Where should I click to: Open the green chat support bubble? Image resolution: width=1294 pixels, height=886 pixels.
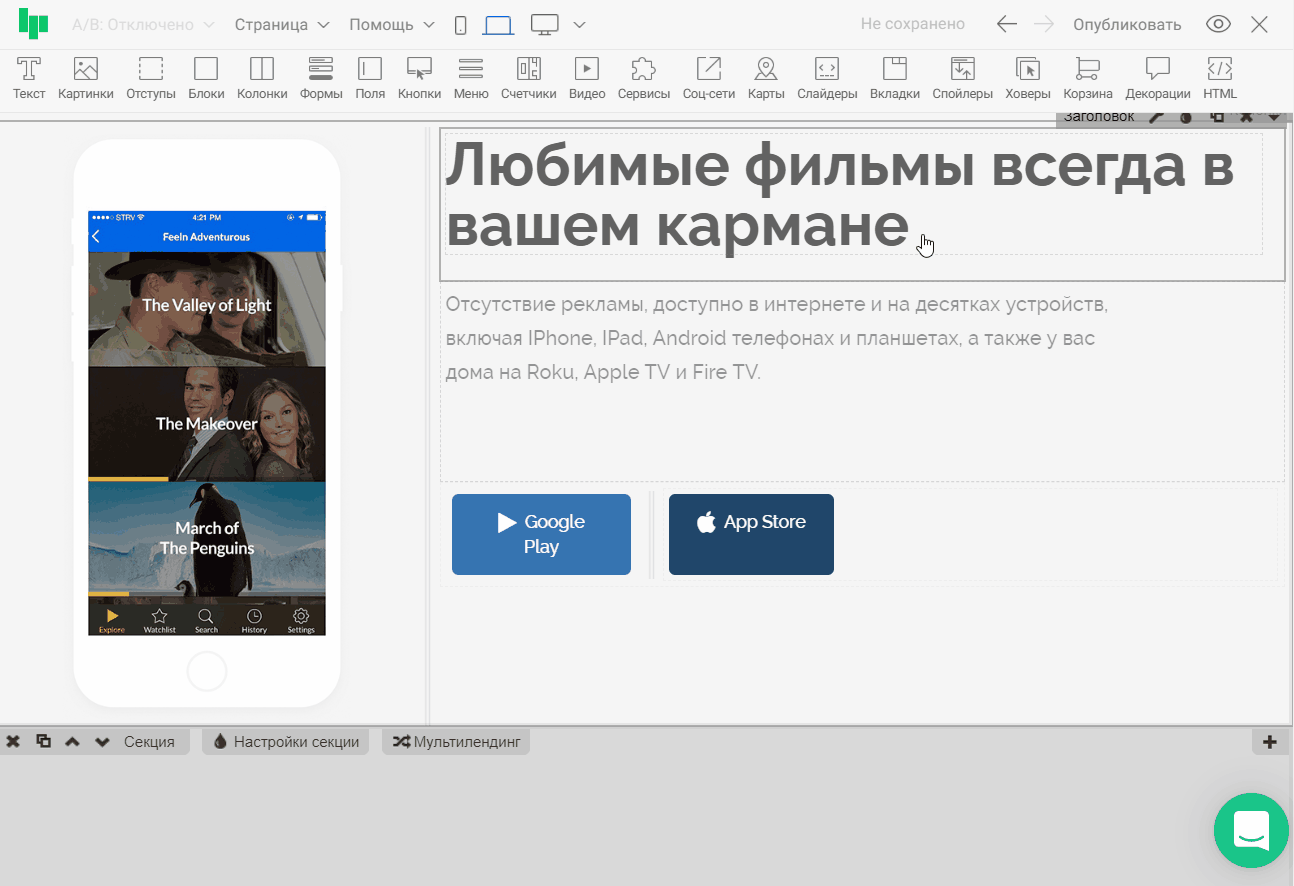(x=1251, y=830)
